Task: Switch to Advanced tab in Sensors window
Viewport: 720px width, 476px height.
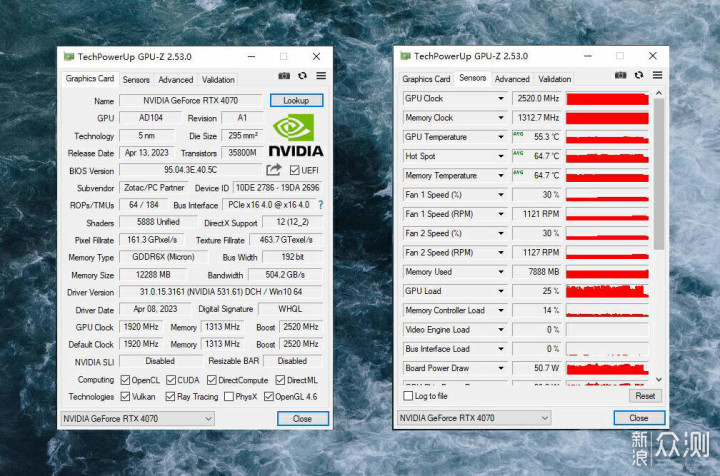Action: click(x=512, y=79)
